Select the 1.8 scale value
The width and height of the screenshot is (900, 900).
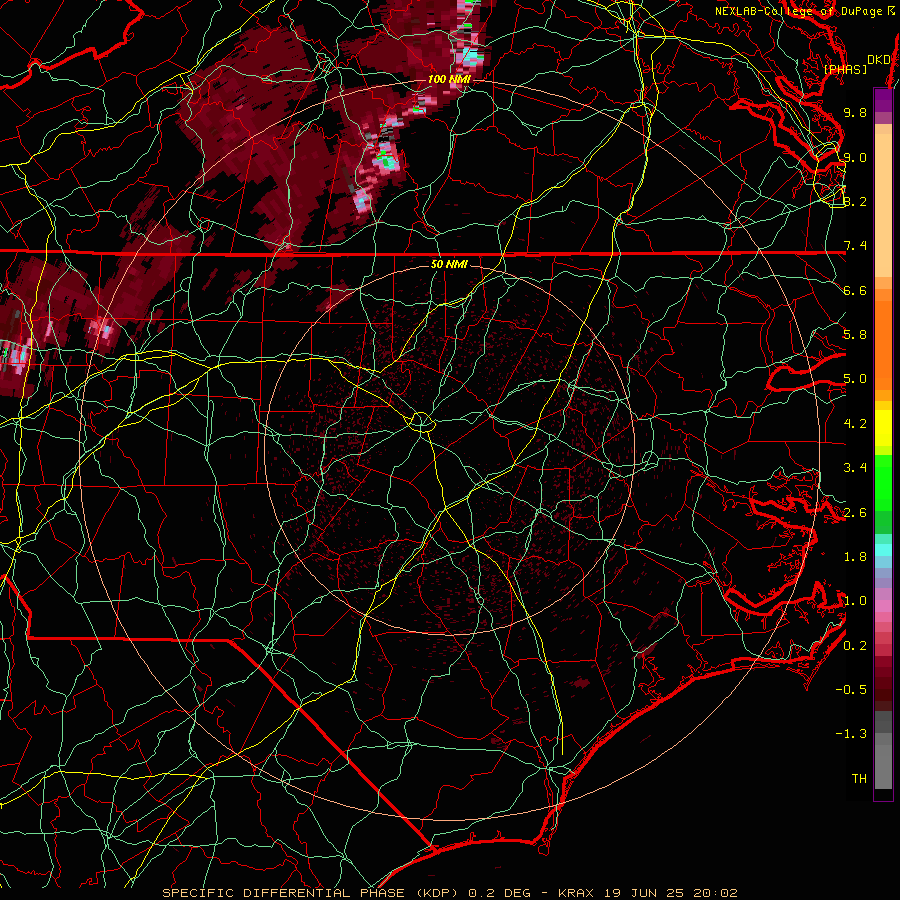[855, 557]
